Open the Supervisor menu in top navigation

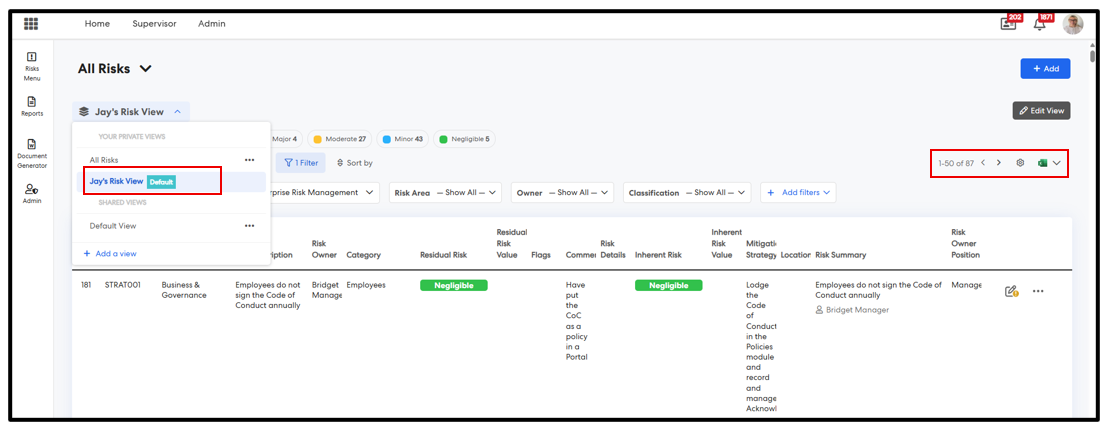154,23
